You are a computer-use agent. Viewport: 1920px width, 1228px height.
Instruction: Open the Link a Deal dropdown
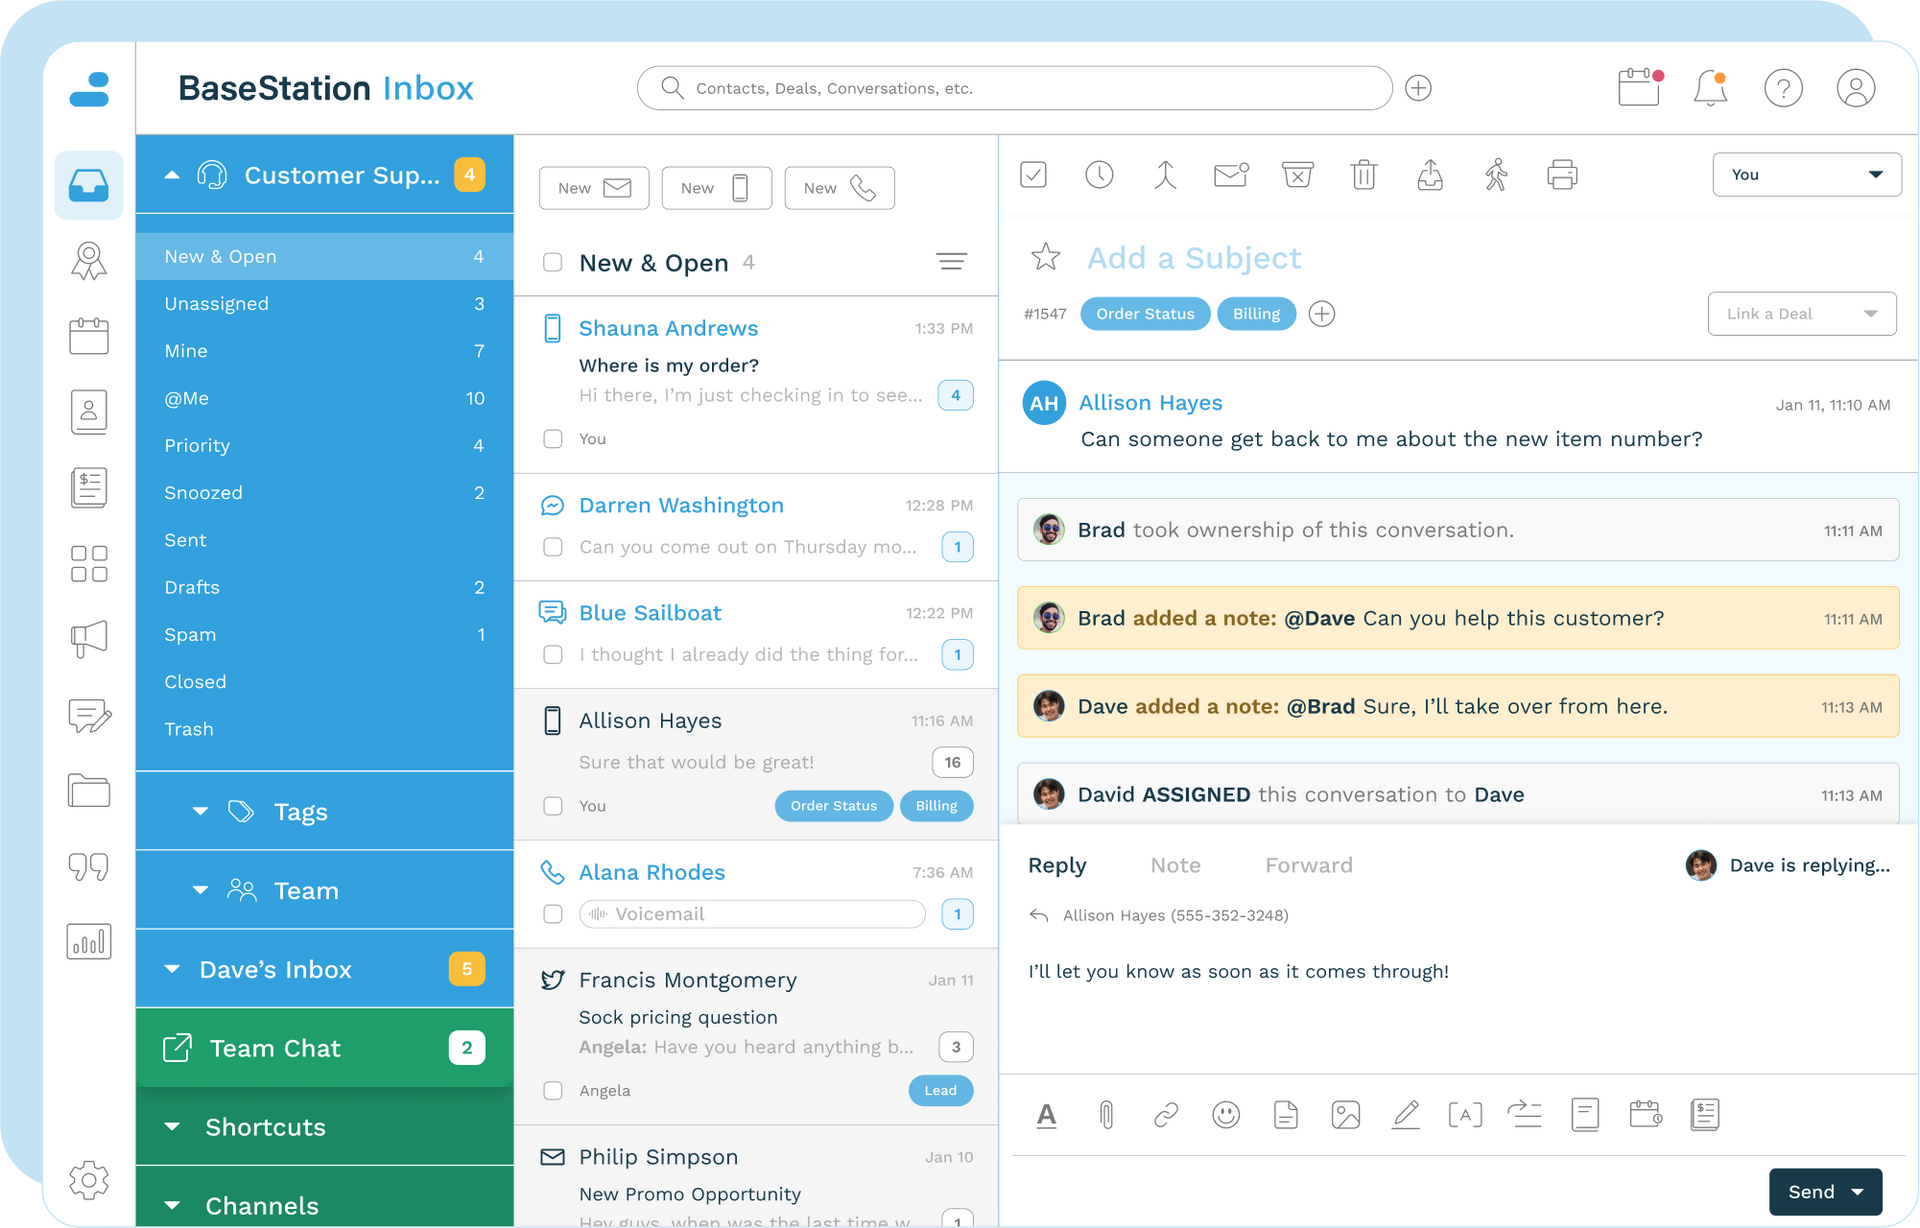point(1801,314)
